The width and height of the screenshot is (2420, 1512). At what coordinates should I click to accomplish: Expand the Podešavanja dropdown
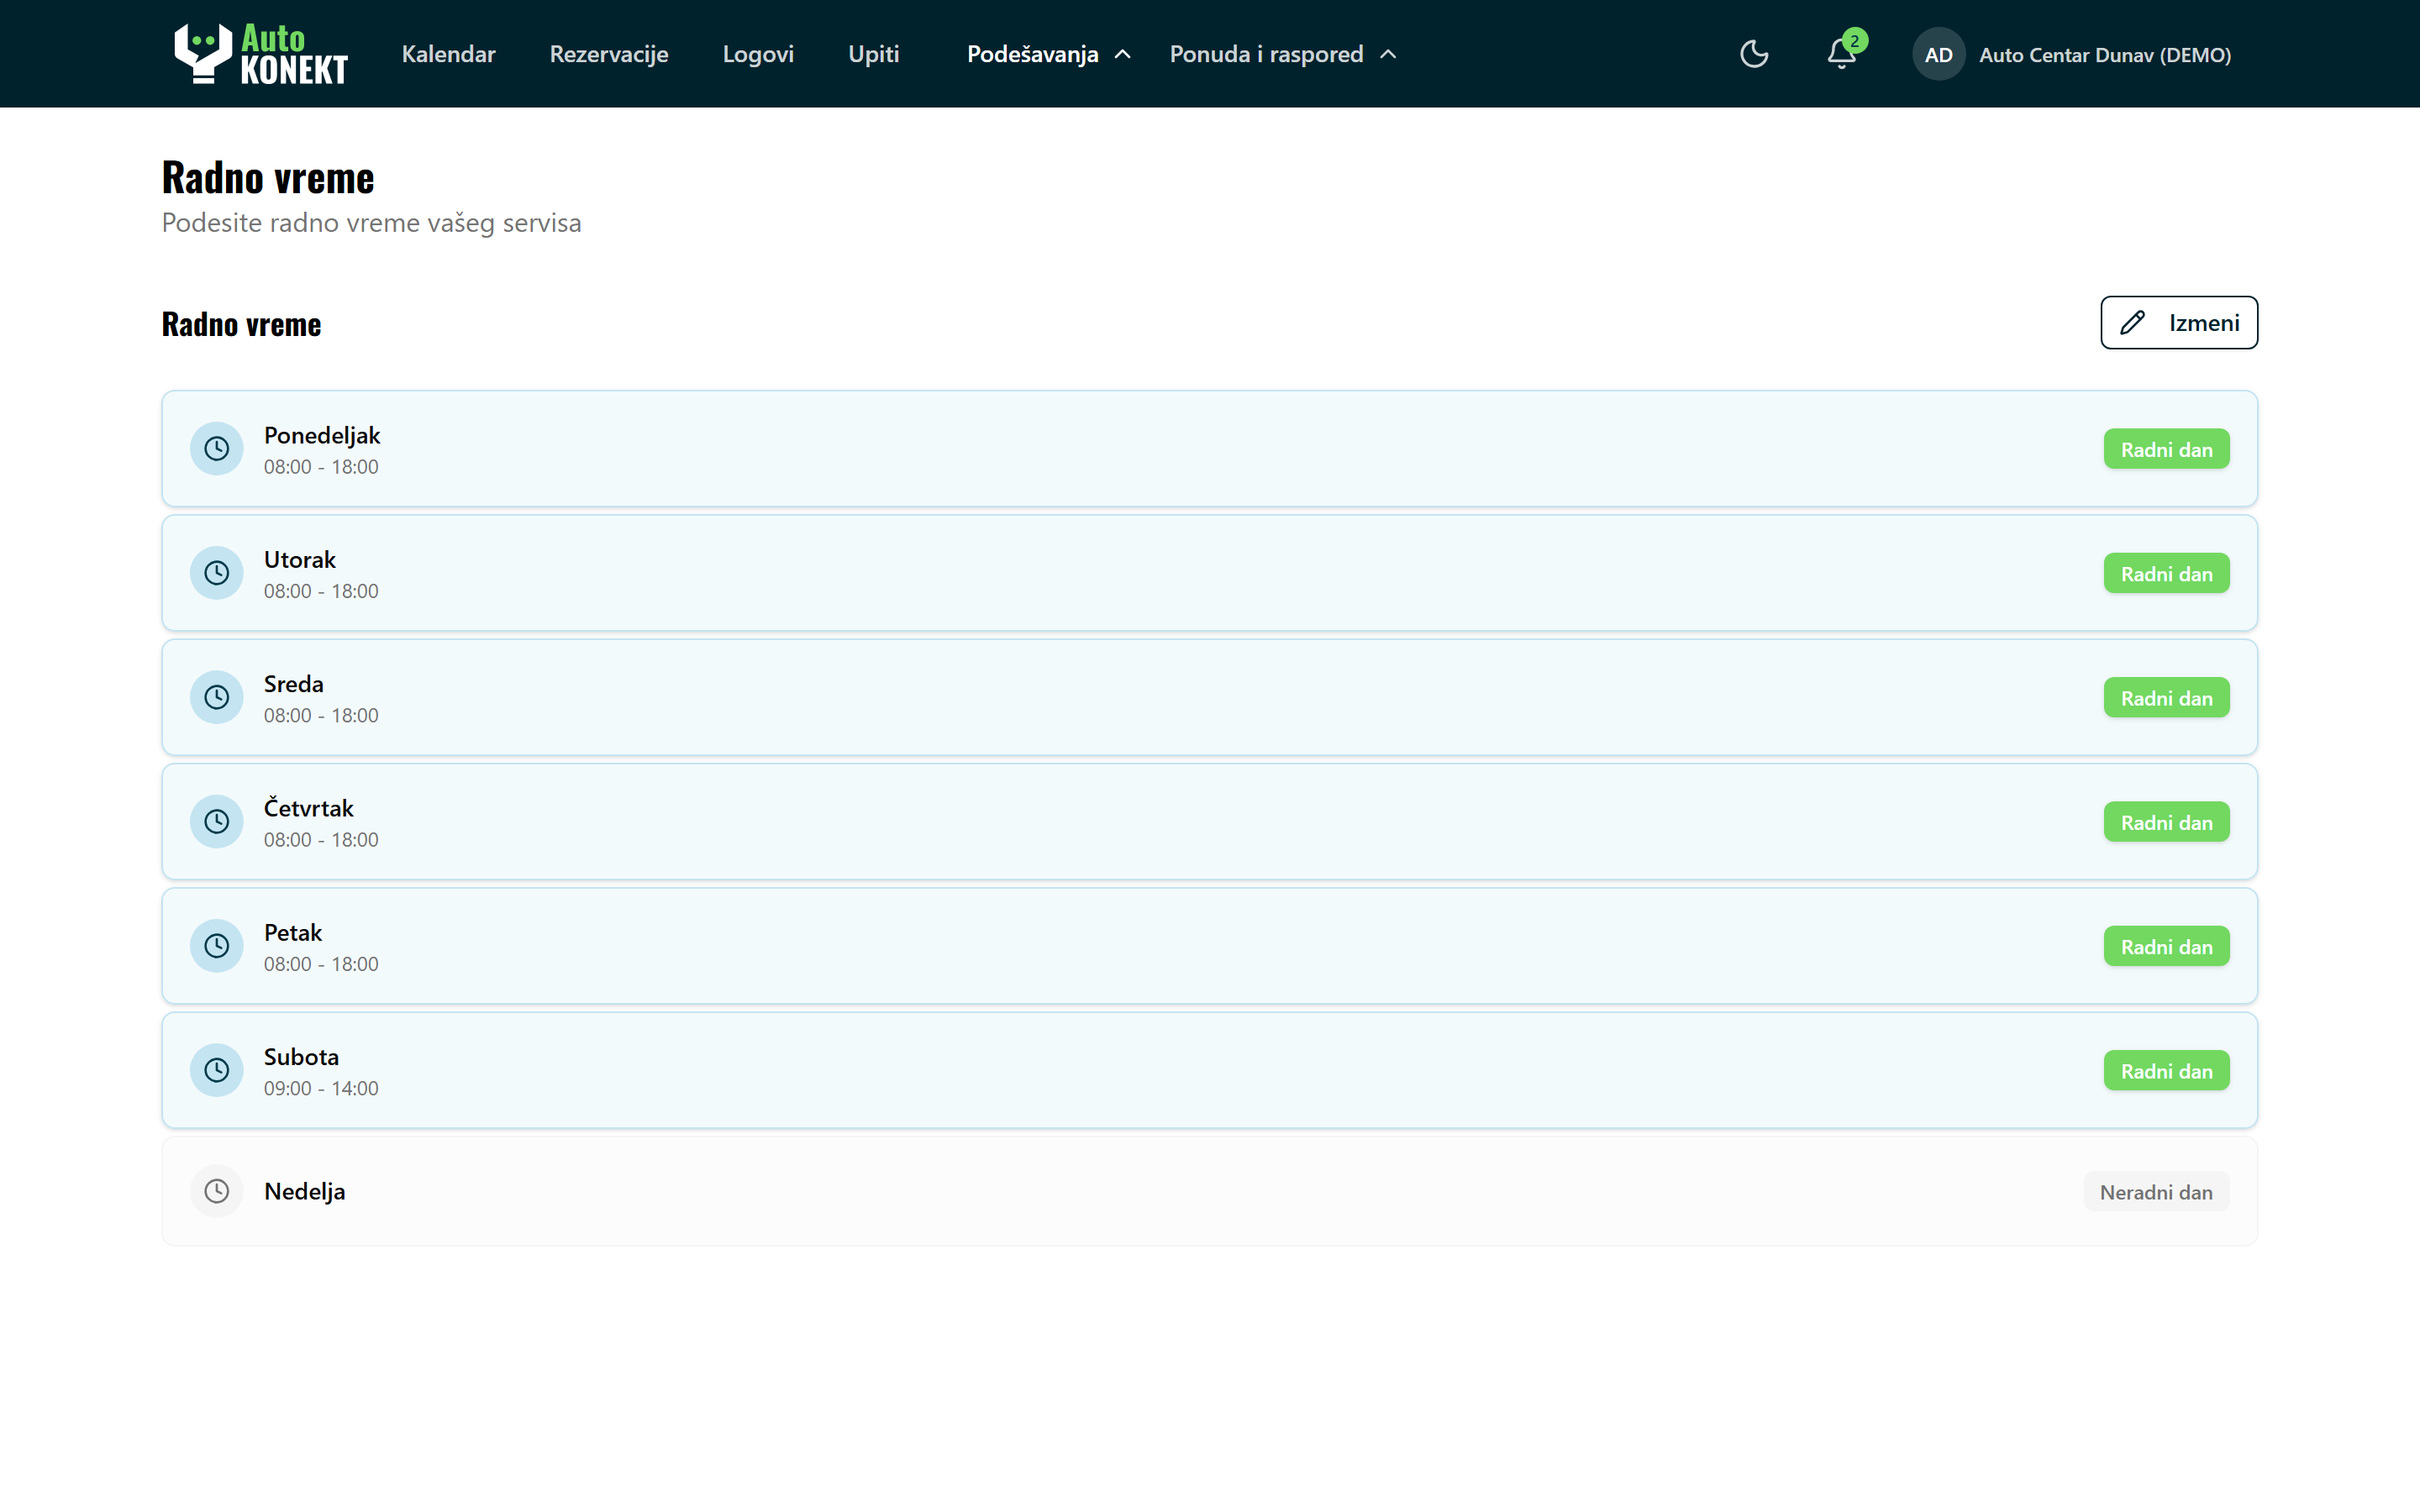[1048, 54]
